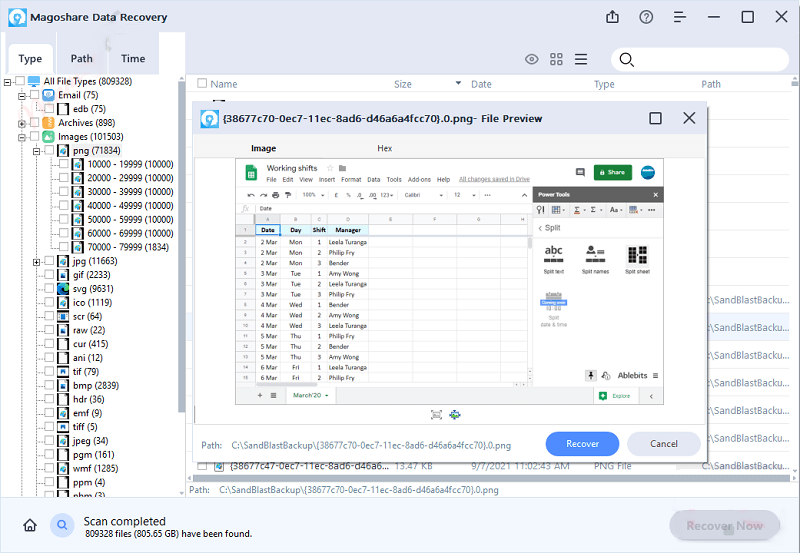Click the scr file type icon
This screenshot has height=553, width=800.
tap(63, 316)
